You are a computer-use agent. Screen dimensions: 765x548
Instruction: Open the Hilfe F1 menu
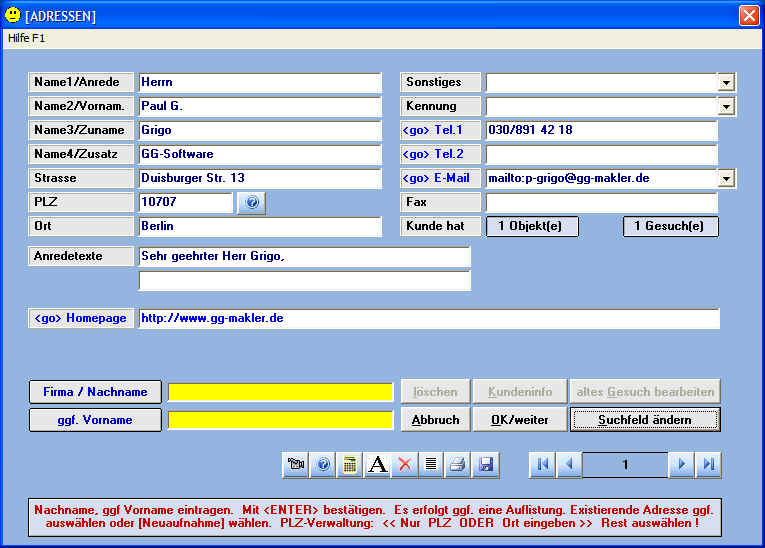[26, 38]
